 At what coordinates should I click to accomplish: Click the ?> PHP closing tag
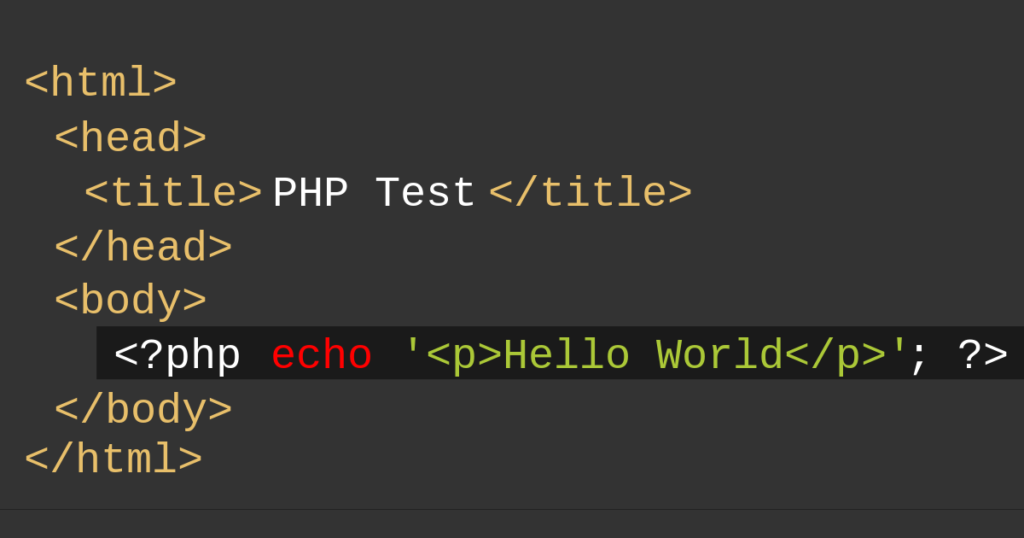[x=983, y=355]
